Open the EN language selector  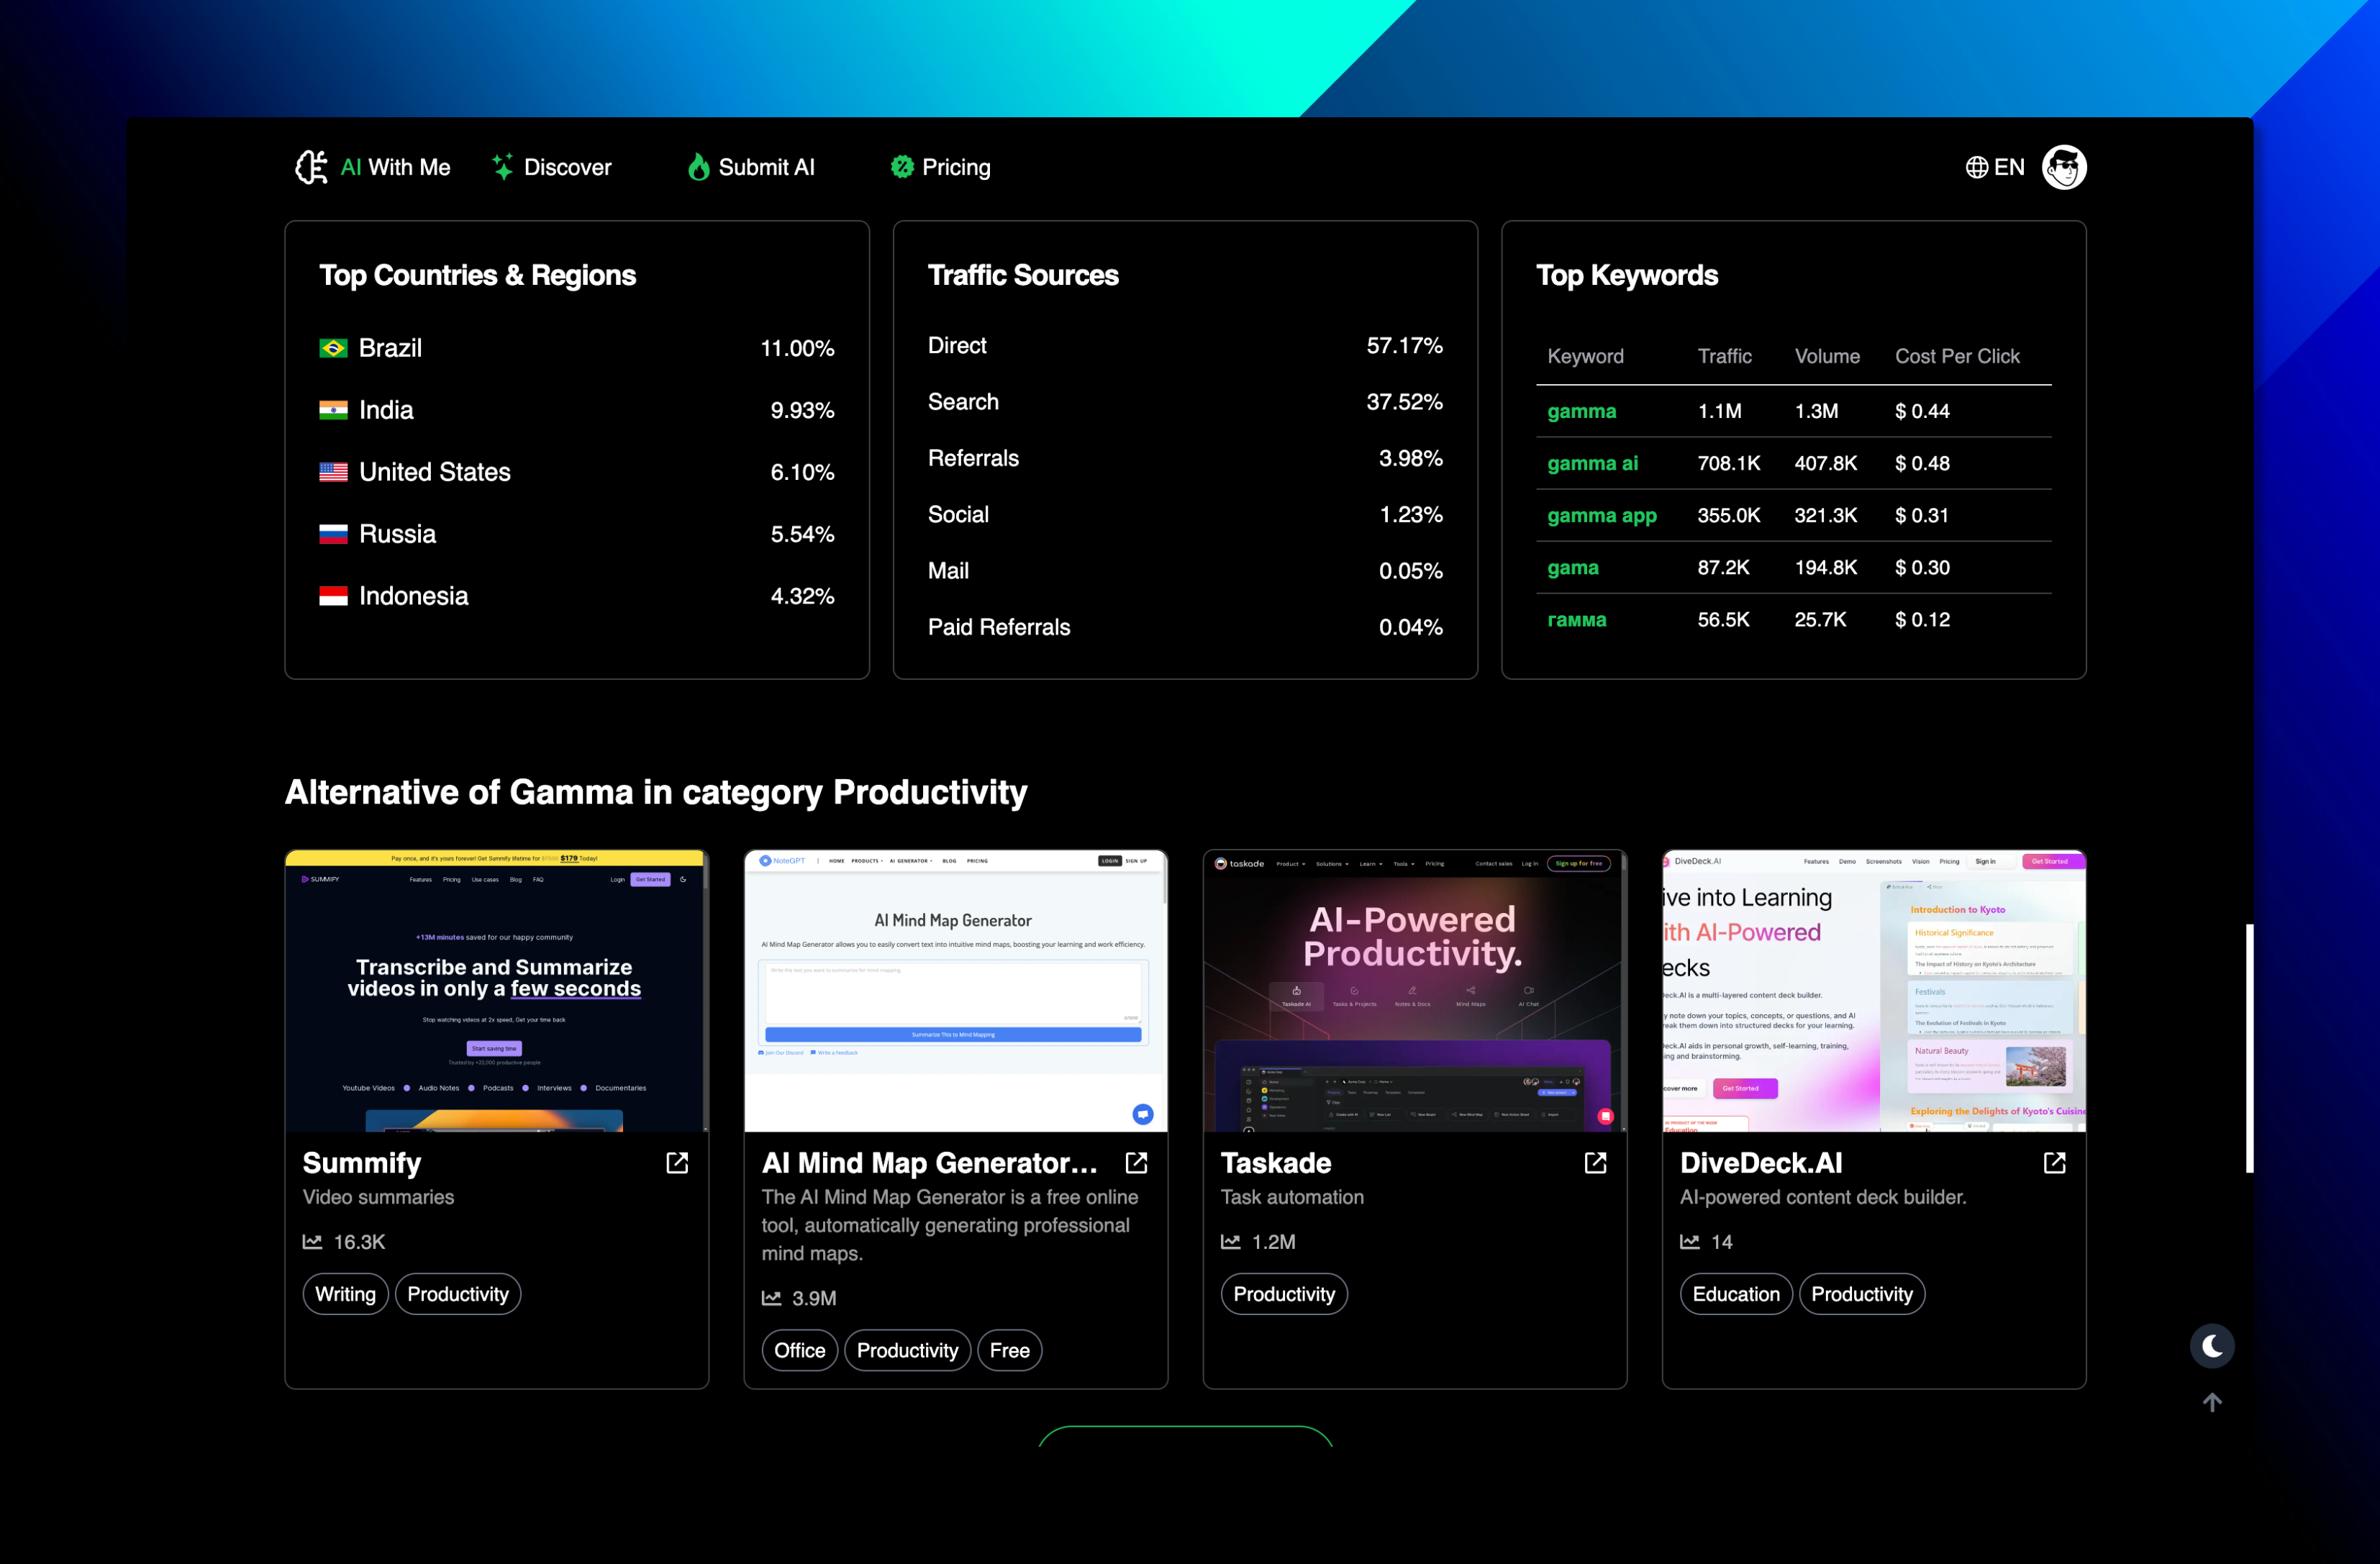pyautogui.click(x=1994, y=167)
